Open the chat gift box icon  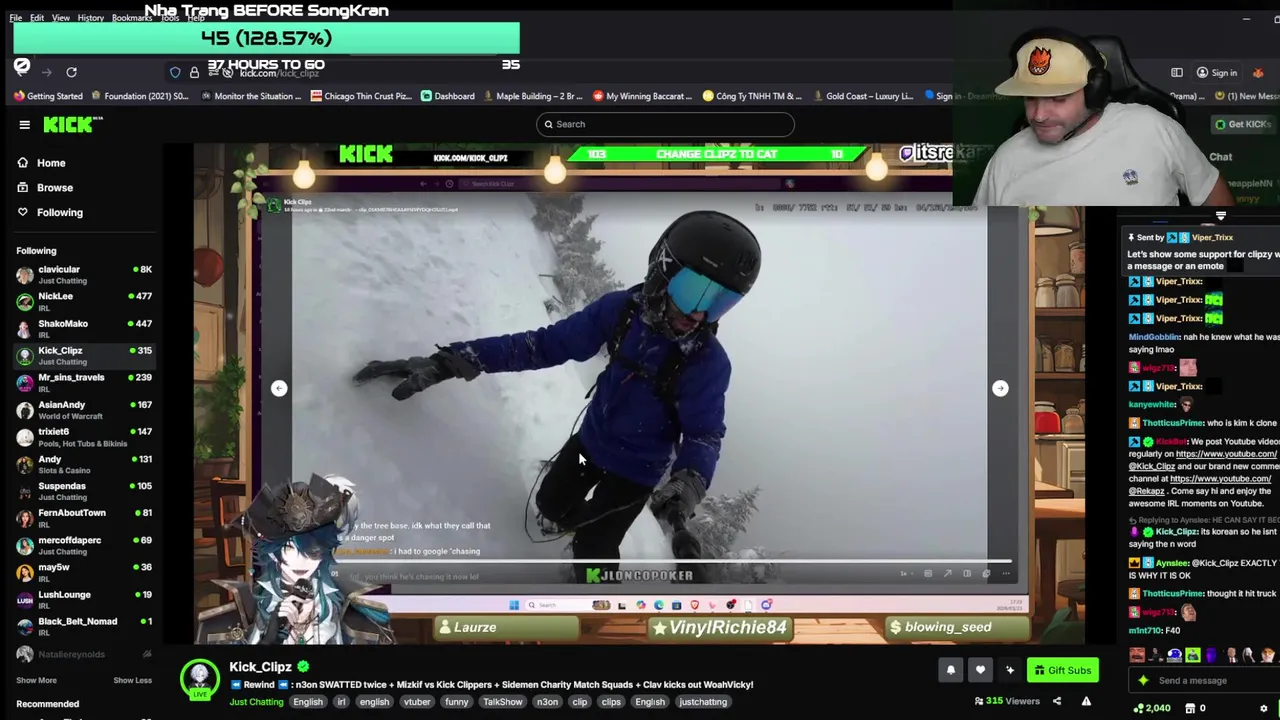coord(1190,708)
